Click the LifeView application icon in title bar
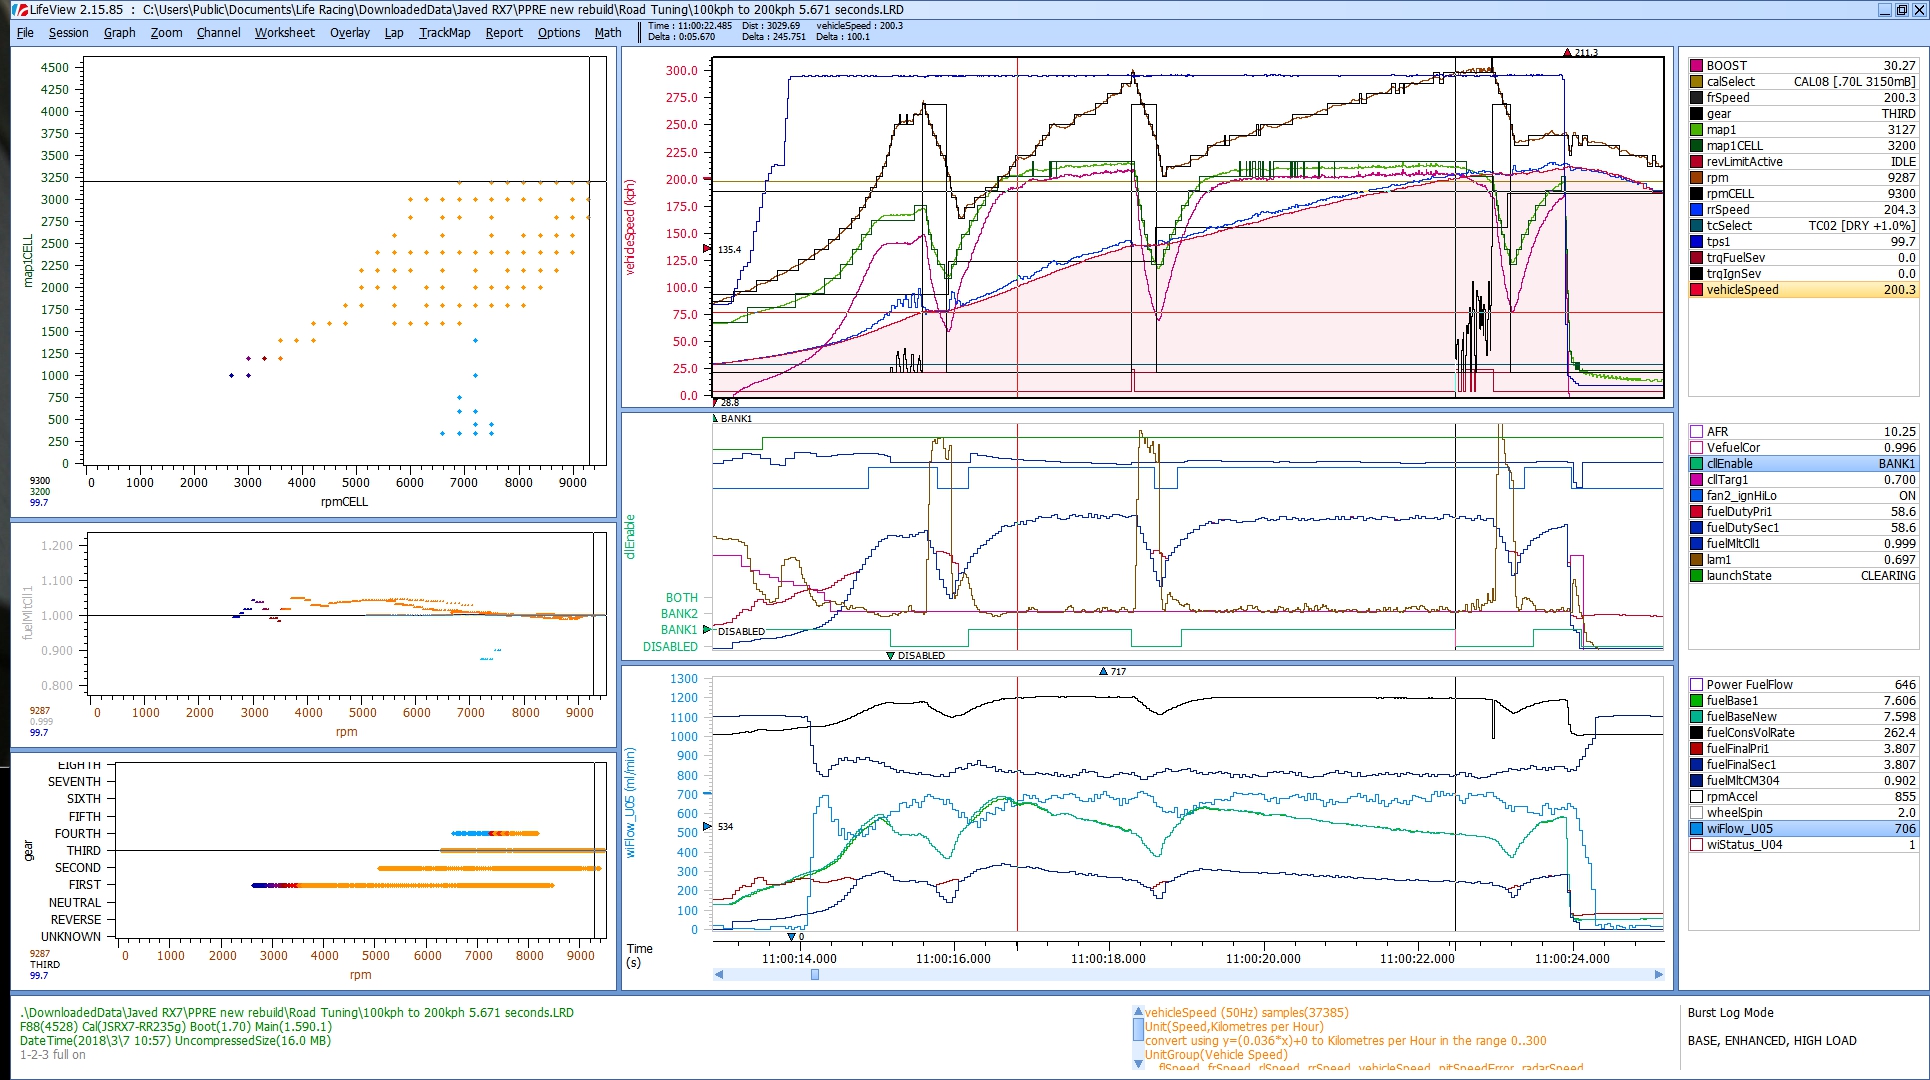The width and height of the screenshot is (1930, 1080). point(20,9)
